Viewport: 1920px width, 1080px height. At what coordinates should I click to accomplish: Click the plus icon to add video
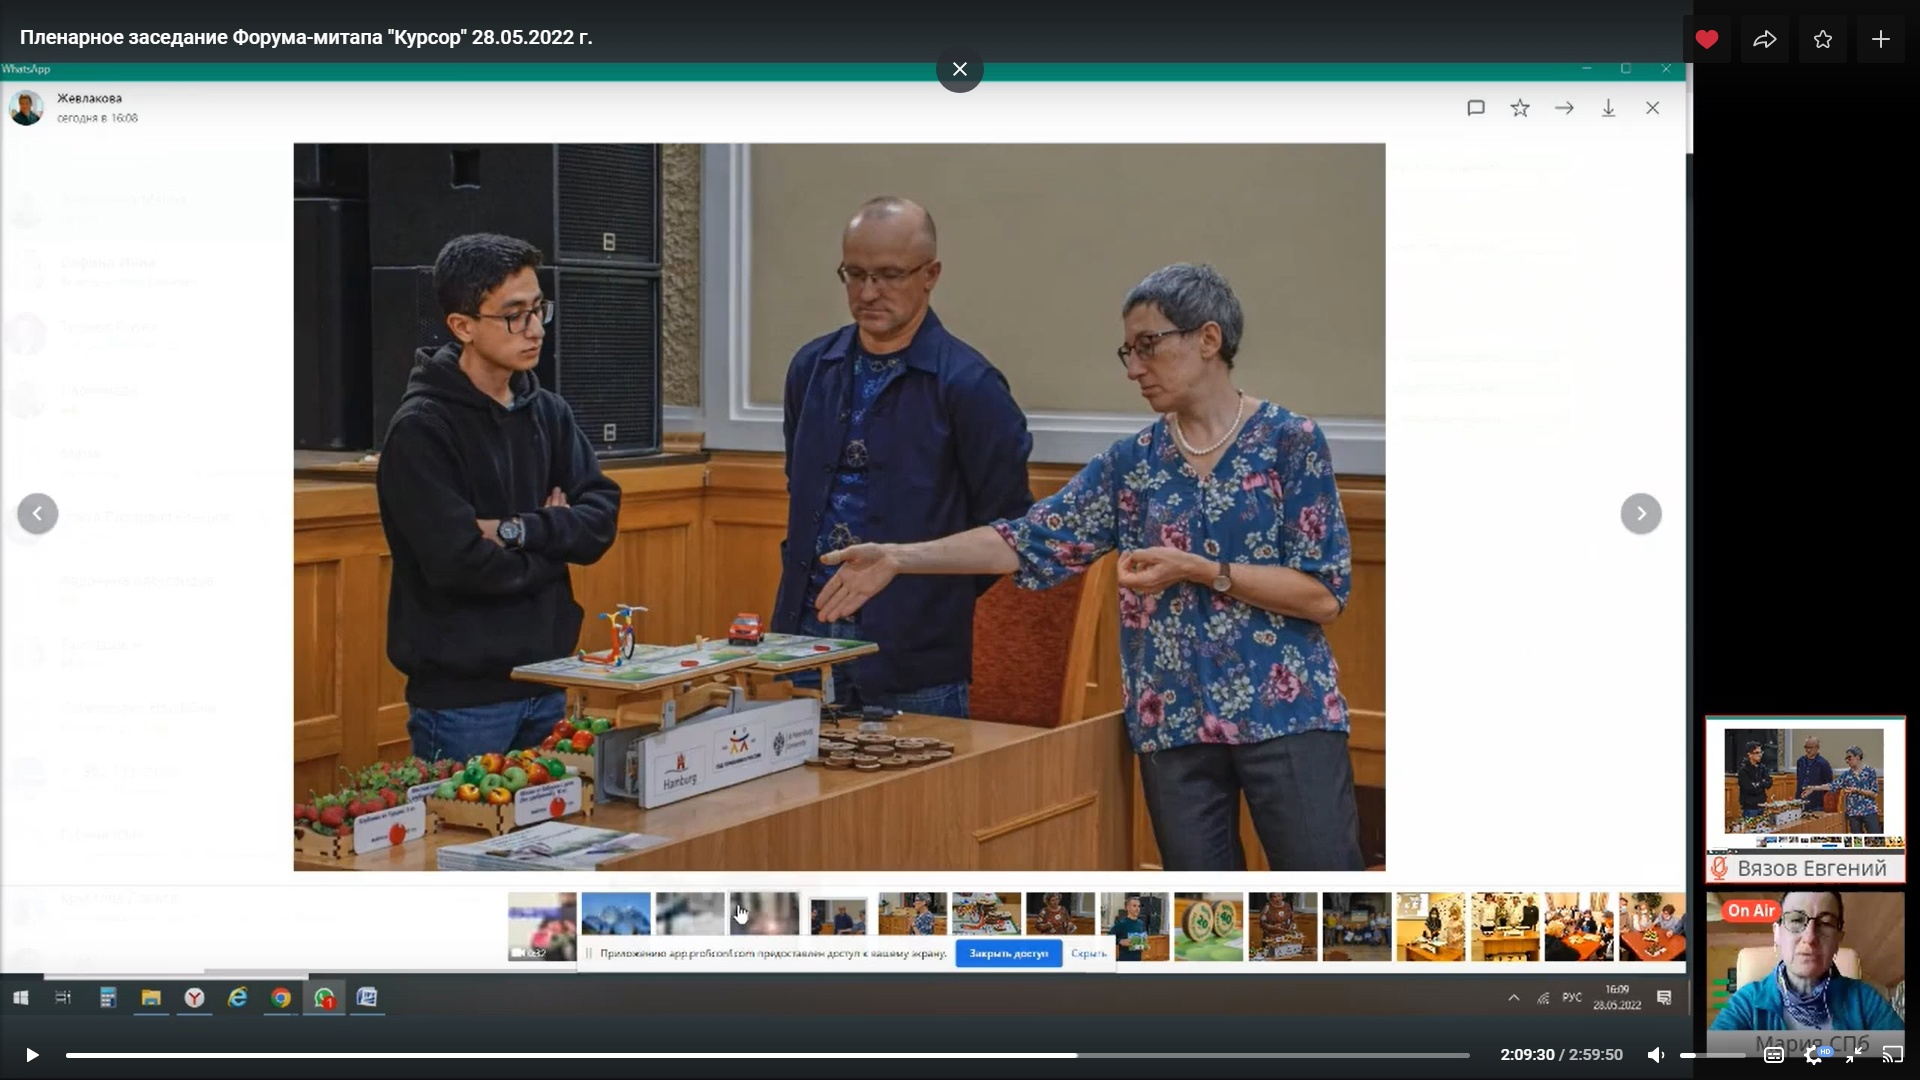[1881, 39]
